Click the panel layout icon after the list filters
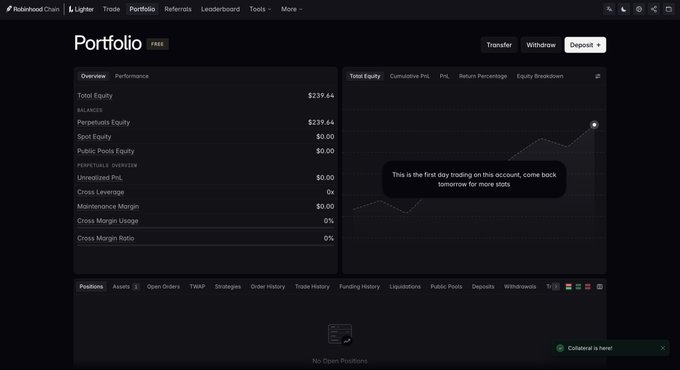Image resolution: width=680 pixels, height=370 pixels. 600,287
